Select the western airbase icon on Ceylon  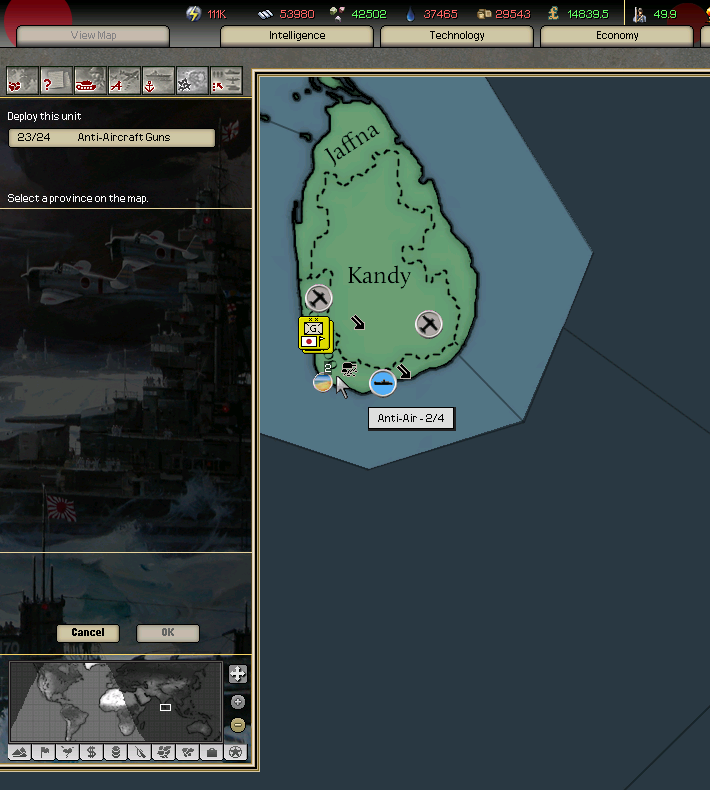point(318,297)
